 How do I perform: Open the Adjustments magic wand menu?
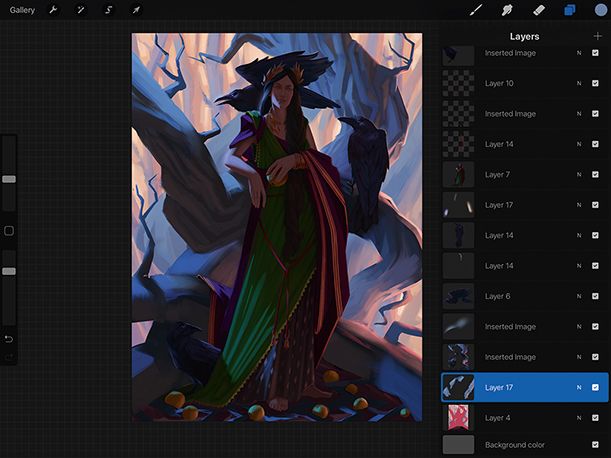[80, 10]
